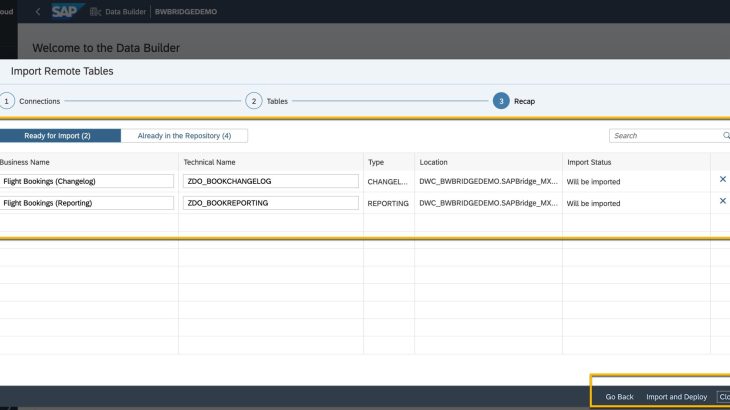730x410 pixels.
Task: Remove Flight Bookings (Changelog) row with X
Action: 723,179
